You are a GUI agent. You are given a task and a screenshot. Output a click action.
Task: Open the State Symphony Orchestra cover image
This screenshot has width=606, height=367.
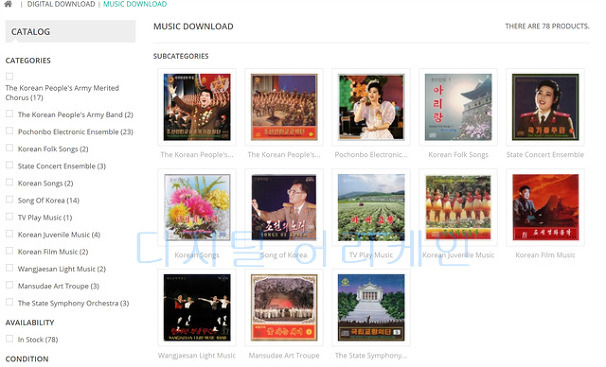(x=371, y=308)
